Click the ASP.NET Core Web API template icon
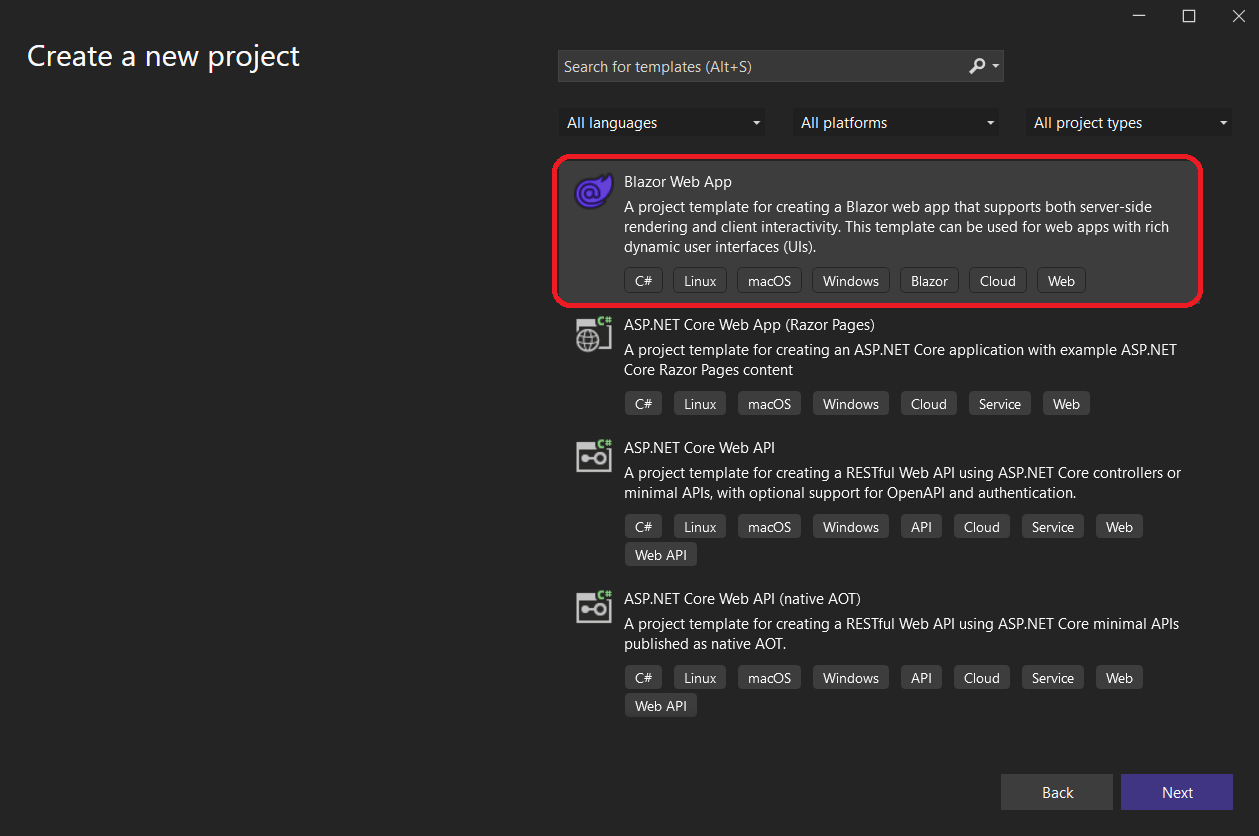The height and width of the screenshot is (836, 1259). pos(593,456)
